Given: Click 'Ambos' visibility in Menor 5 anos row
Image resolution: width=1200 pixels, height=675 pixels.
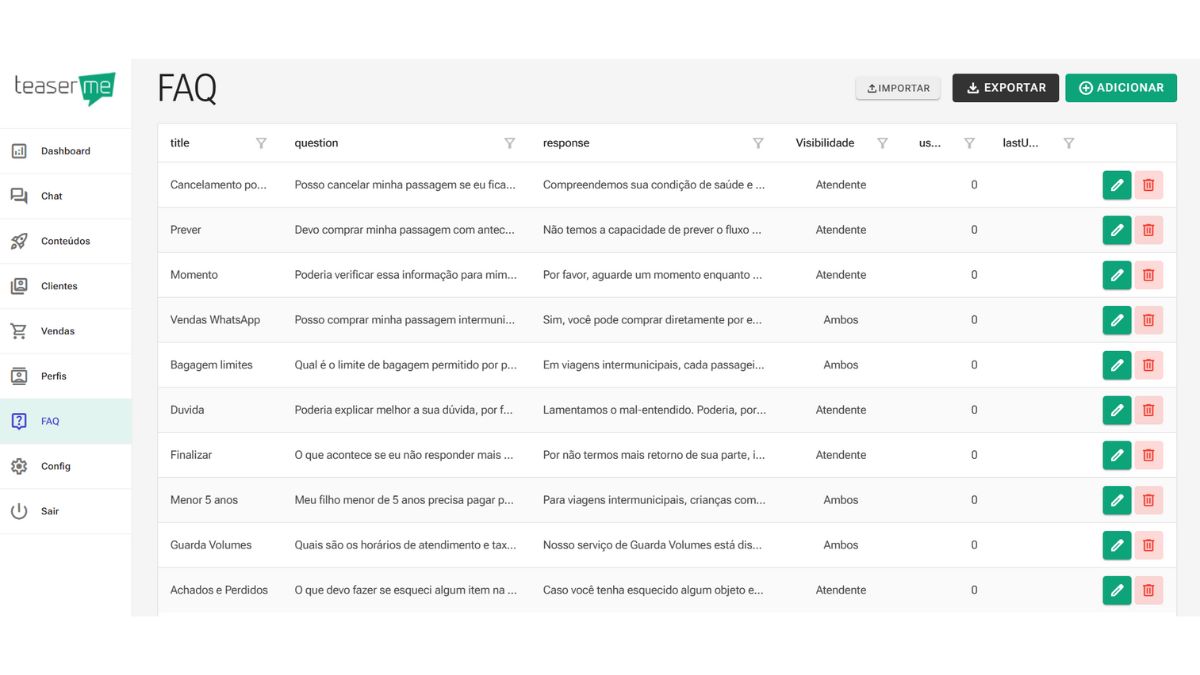Looking at the screenshot, I should pyautogui.click(x=841, y=500).
